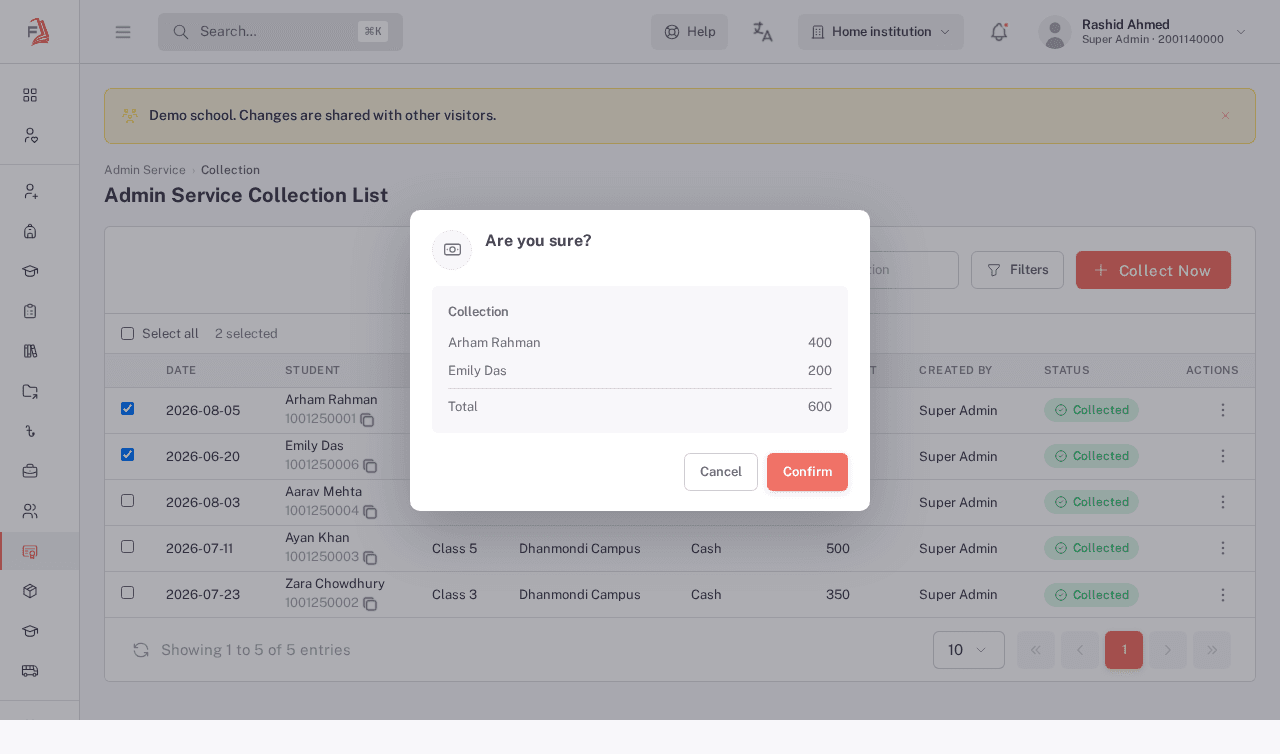This screenshot has height=754, width=1280.
Task: Open the Help button
Action: point(689,32)
